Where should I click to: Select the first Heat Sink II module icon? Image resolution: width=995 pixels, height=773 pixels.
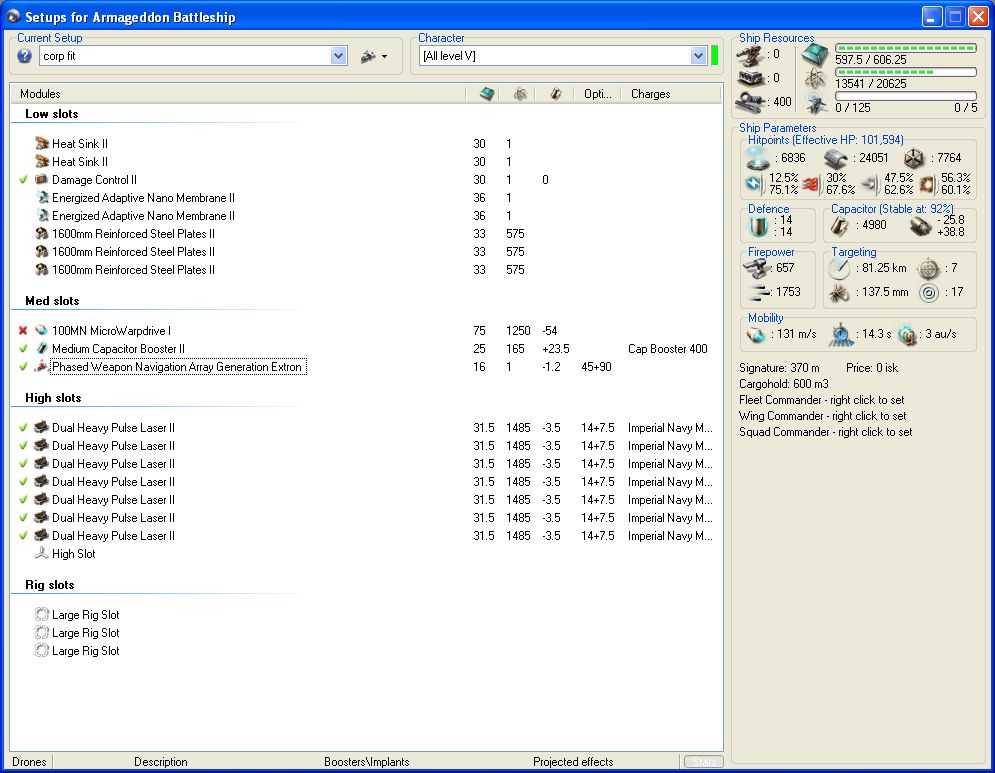point(42,143)
